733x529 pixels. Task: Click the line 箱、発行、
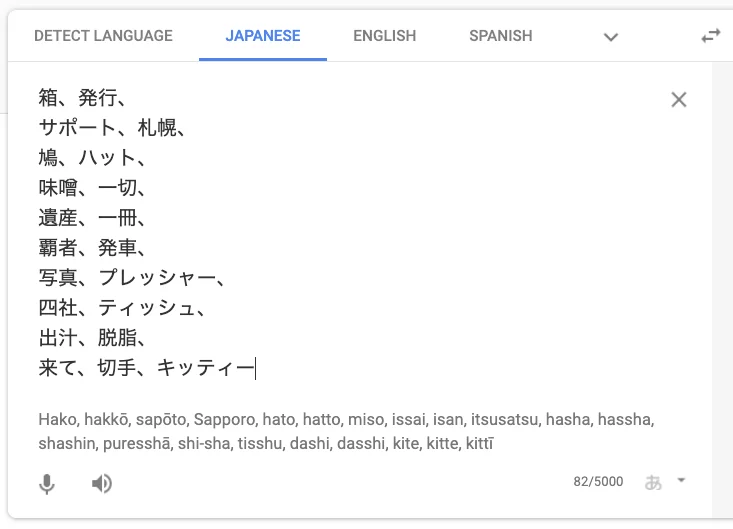[82, 98]
